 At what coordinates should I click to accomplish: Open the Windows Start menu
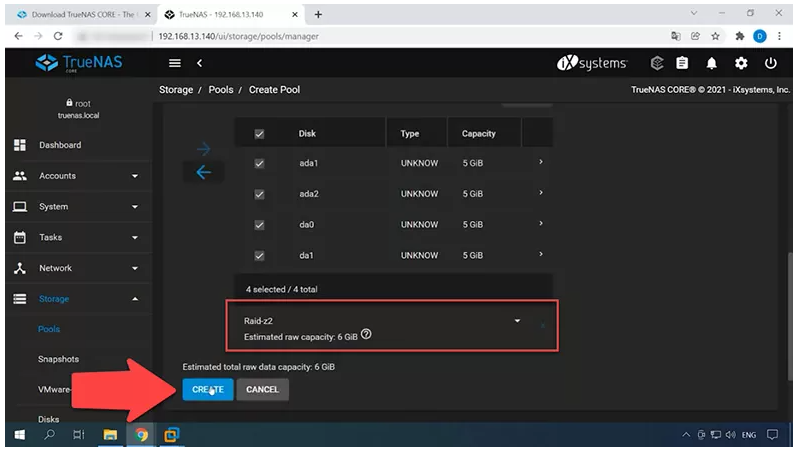19,435
